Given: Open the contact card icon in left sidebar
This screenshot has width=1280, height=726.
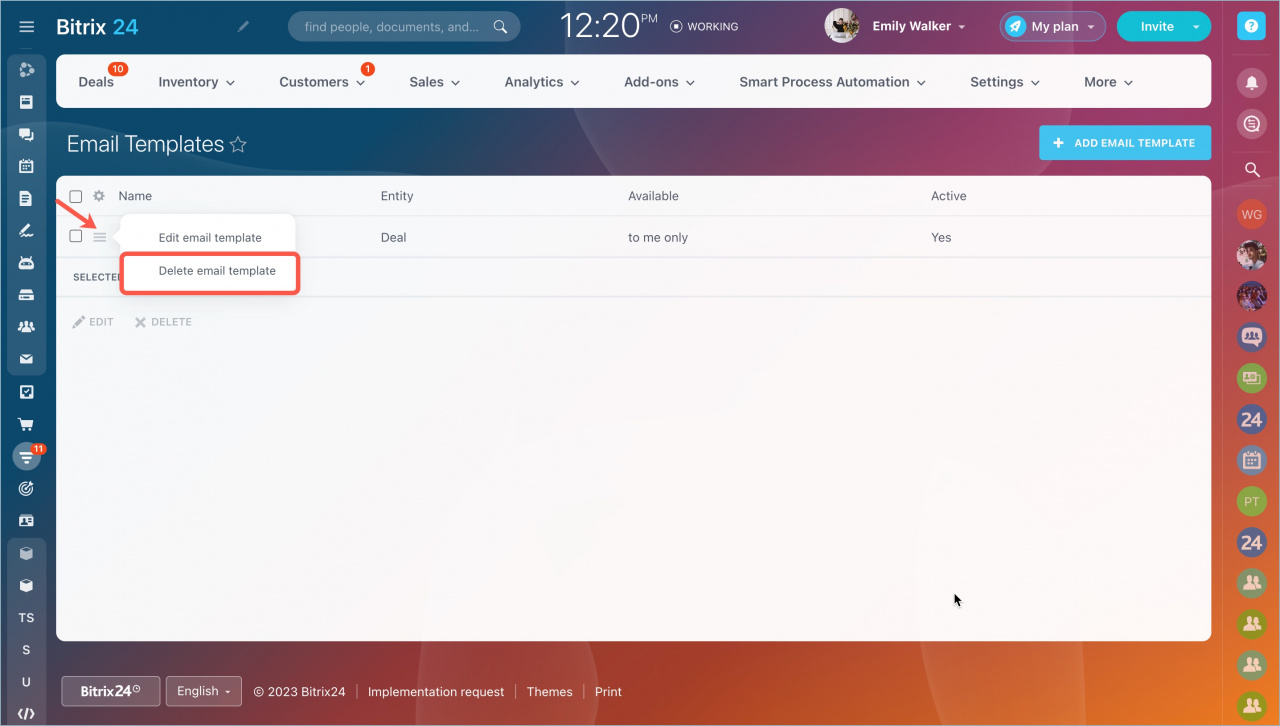Looking at the screenshot, I should point(27,521).
